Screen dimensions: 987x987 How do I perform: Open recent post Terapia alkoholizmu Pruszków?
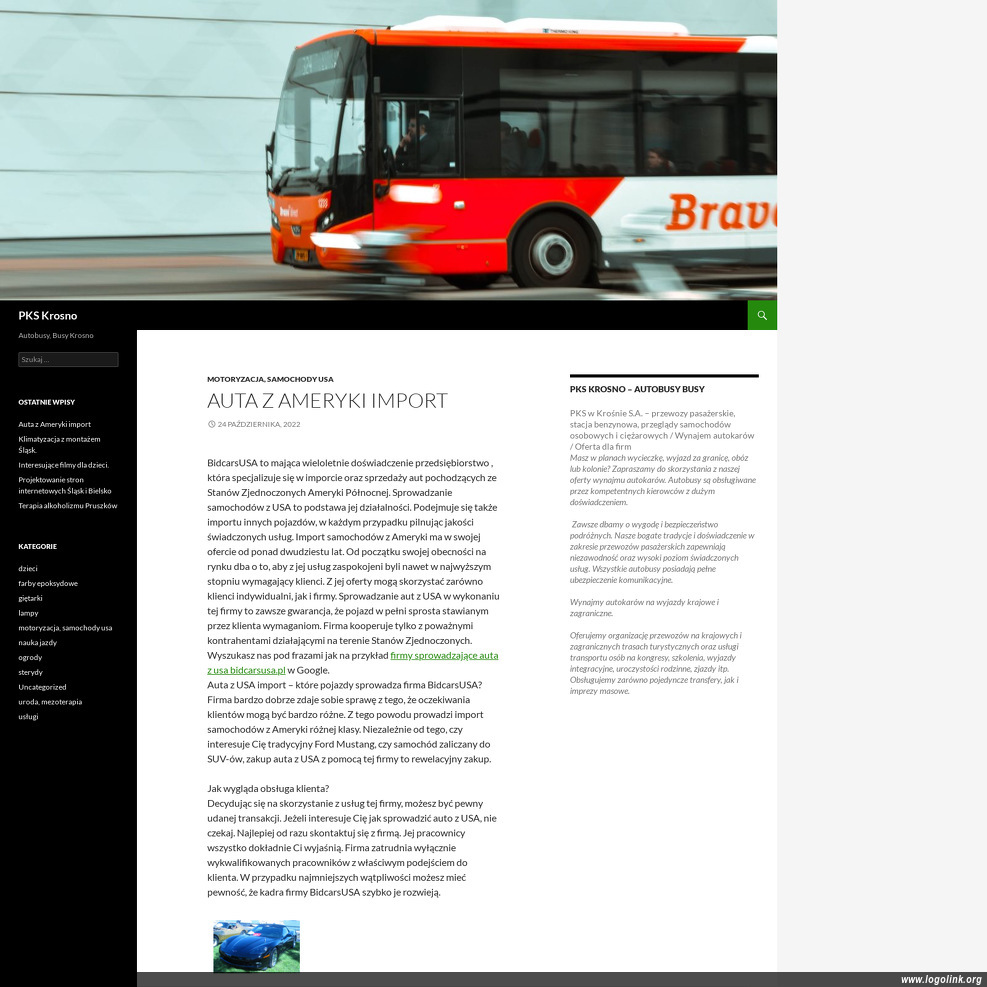click(x=68, y=505)
